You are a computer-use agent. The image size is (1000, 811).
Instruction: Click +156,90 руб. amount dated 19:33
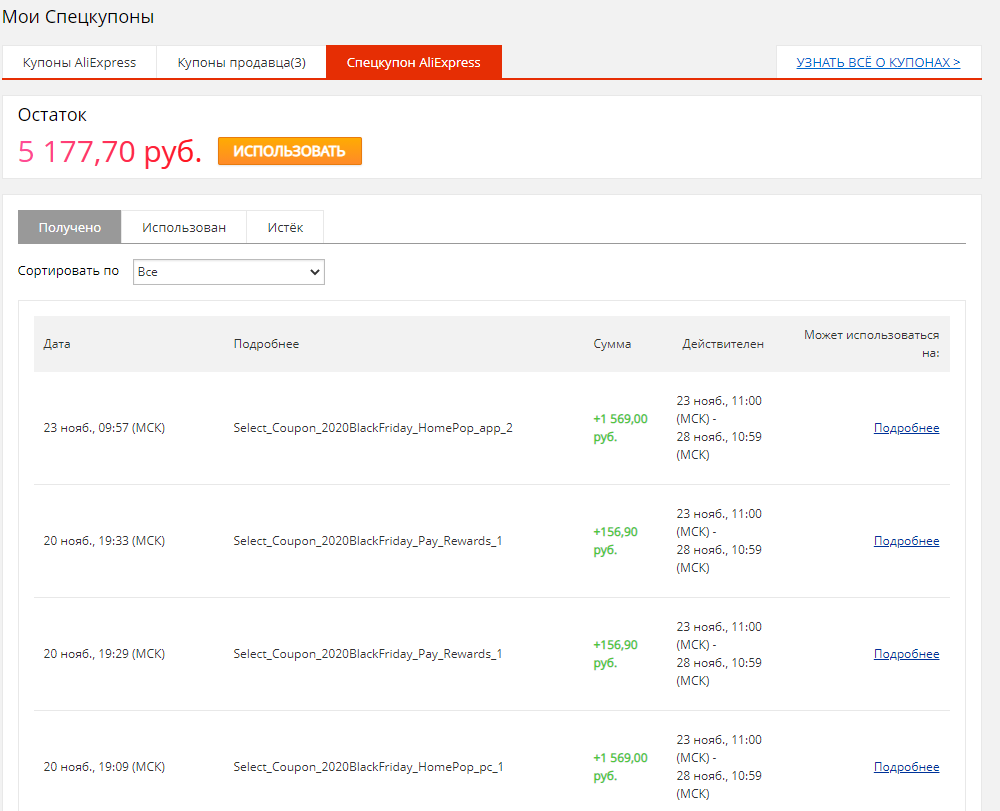coord(615,541)
